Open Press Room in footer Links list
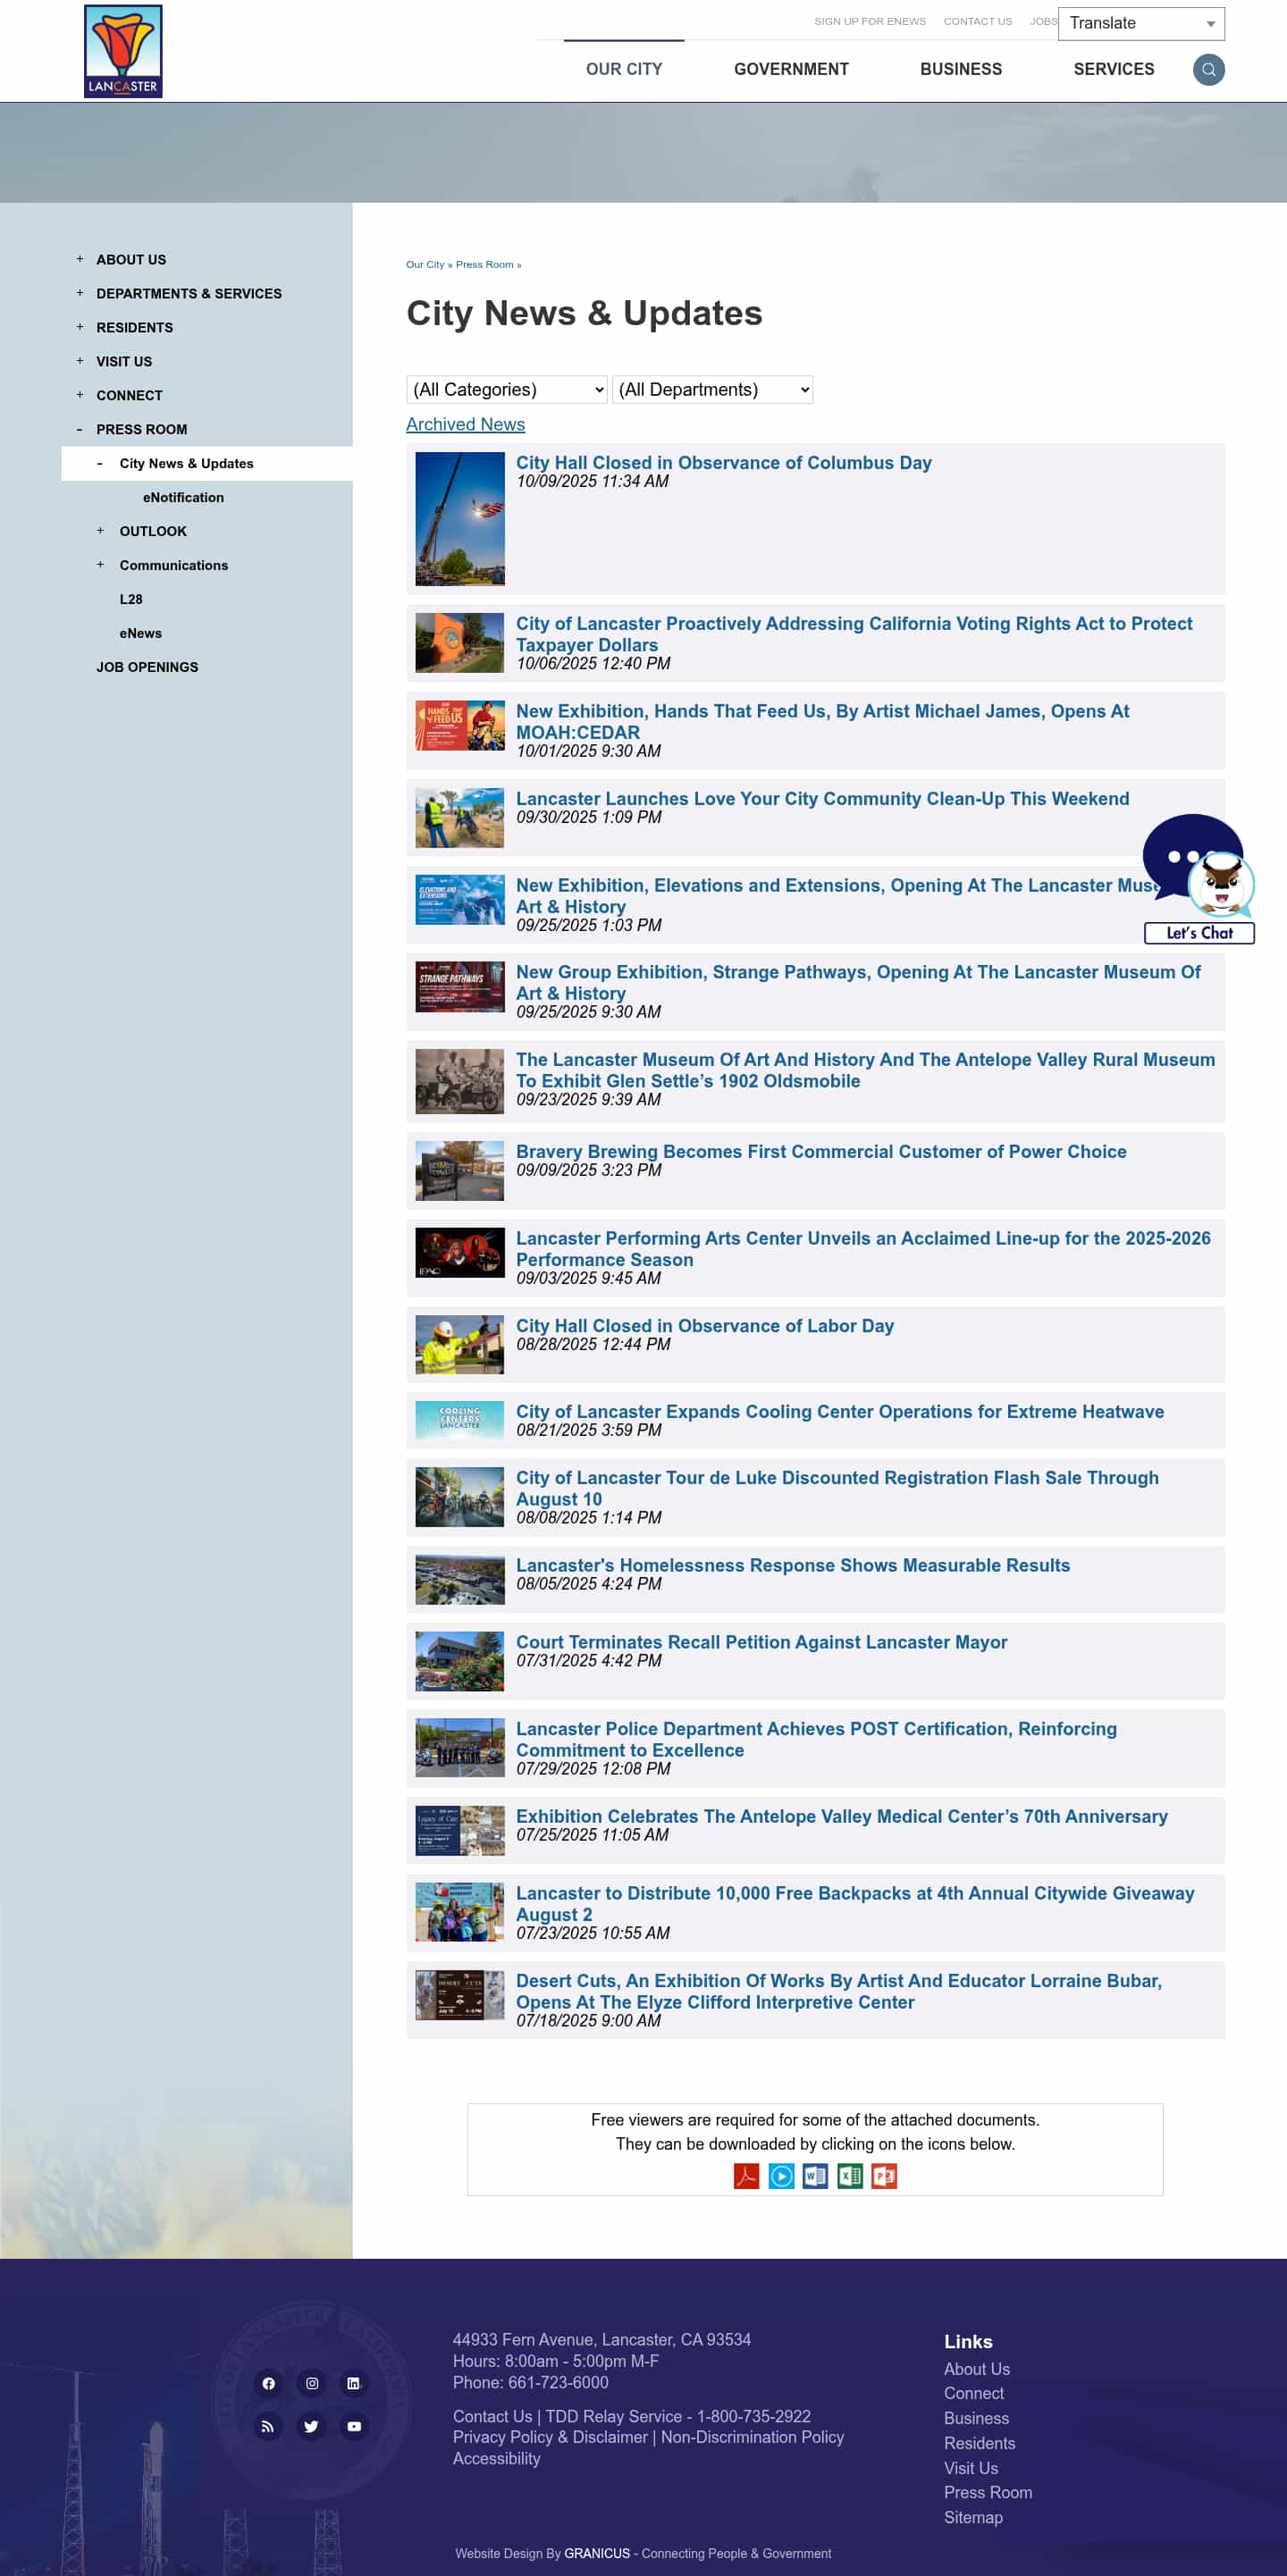Image resolution: width=1287 pixels, height=2576 pixels. (x=988, y=2492)
